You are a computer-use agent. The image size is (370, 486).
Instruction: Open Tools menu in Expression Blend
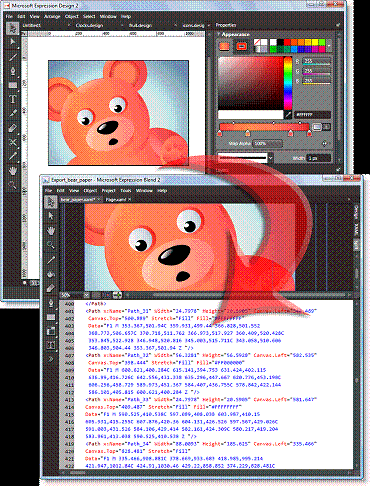click(x=126, y=191)
